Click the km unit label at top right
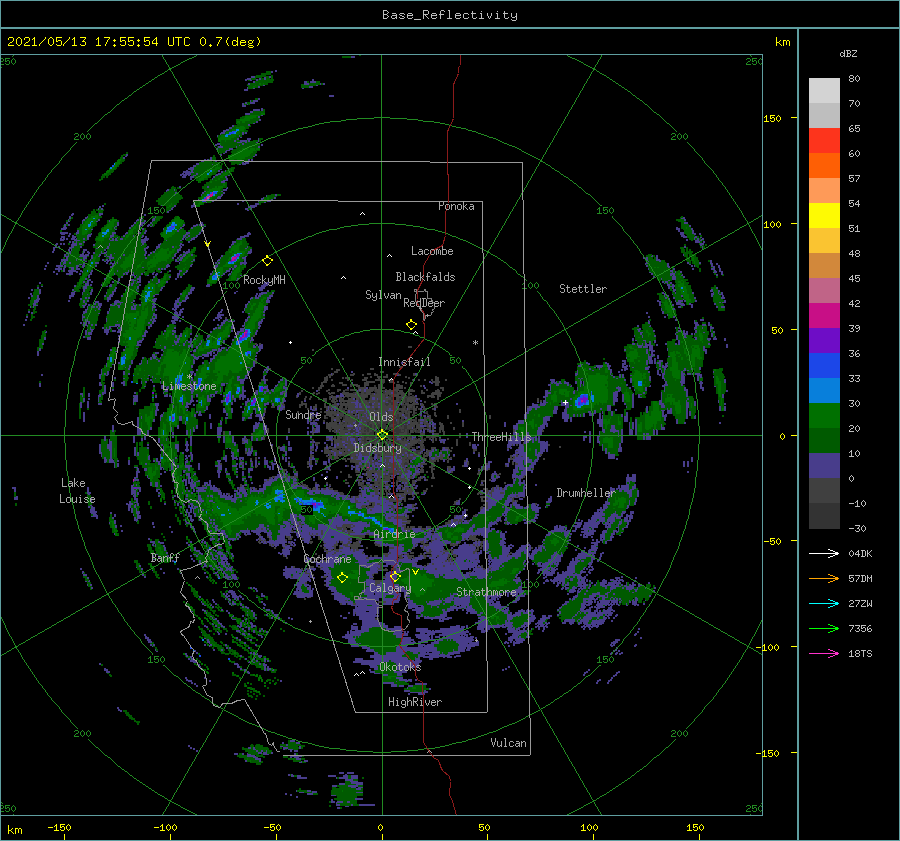Image resolution: width=900 pixels, height=841 pixels. click(x=782, y=42)
